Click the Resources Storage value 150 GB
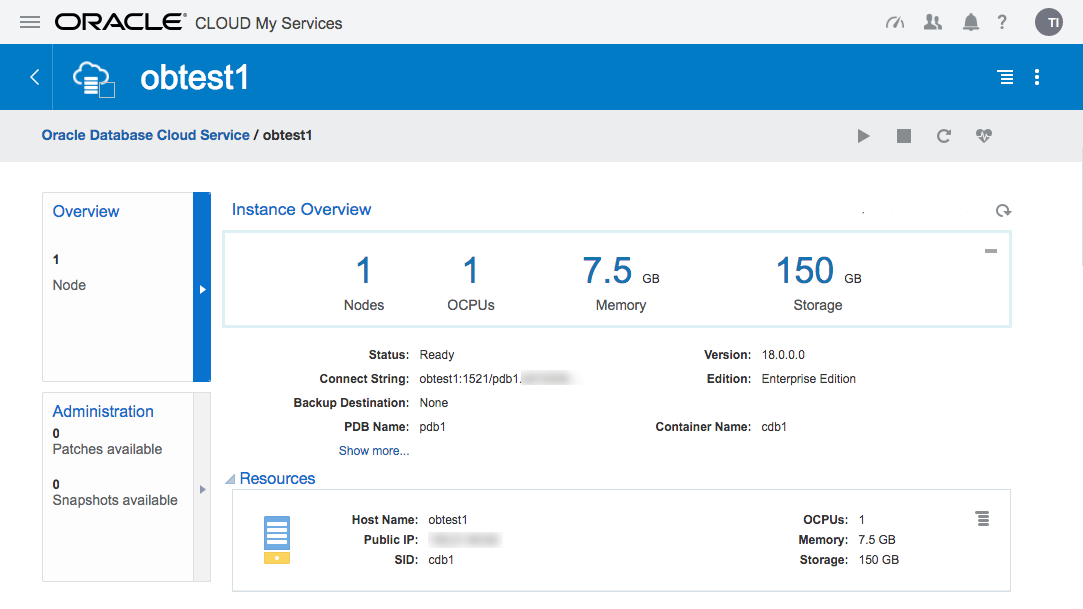The width and height of the screenshot is (1083, 609). pos(879,560)
